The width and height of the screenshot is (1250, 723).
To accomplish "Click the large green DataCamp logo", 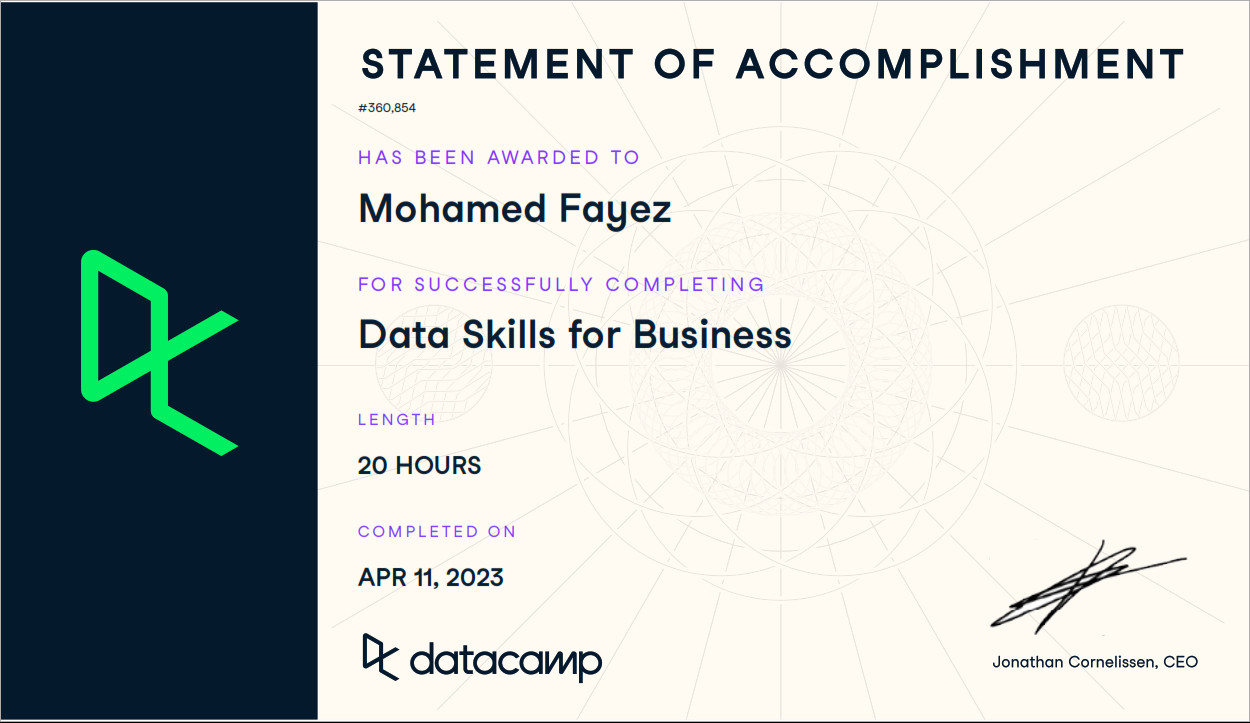I will [158, 352].
